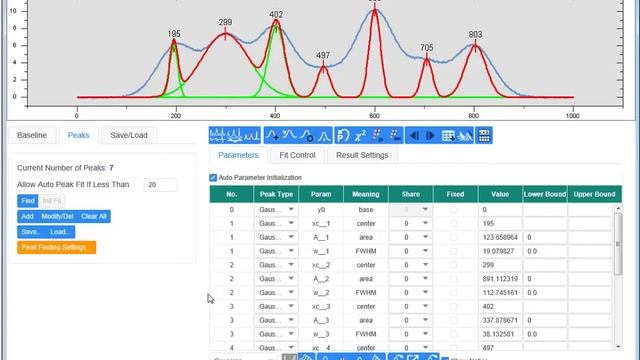Tick the Fixed checkbox for y0
The height and width of the screenshot is (360, 640).
pyautogui.click(x=453, y=210)
